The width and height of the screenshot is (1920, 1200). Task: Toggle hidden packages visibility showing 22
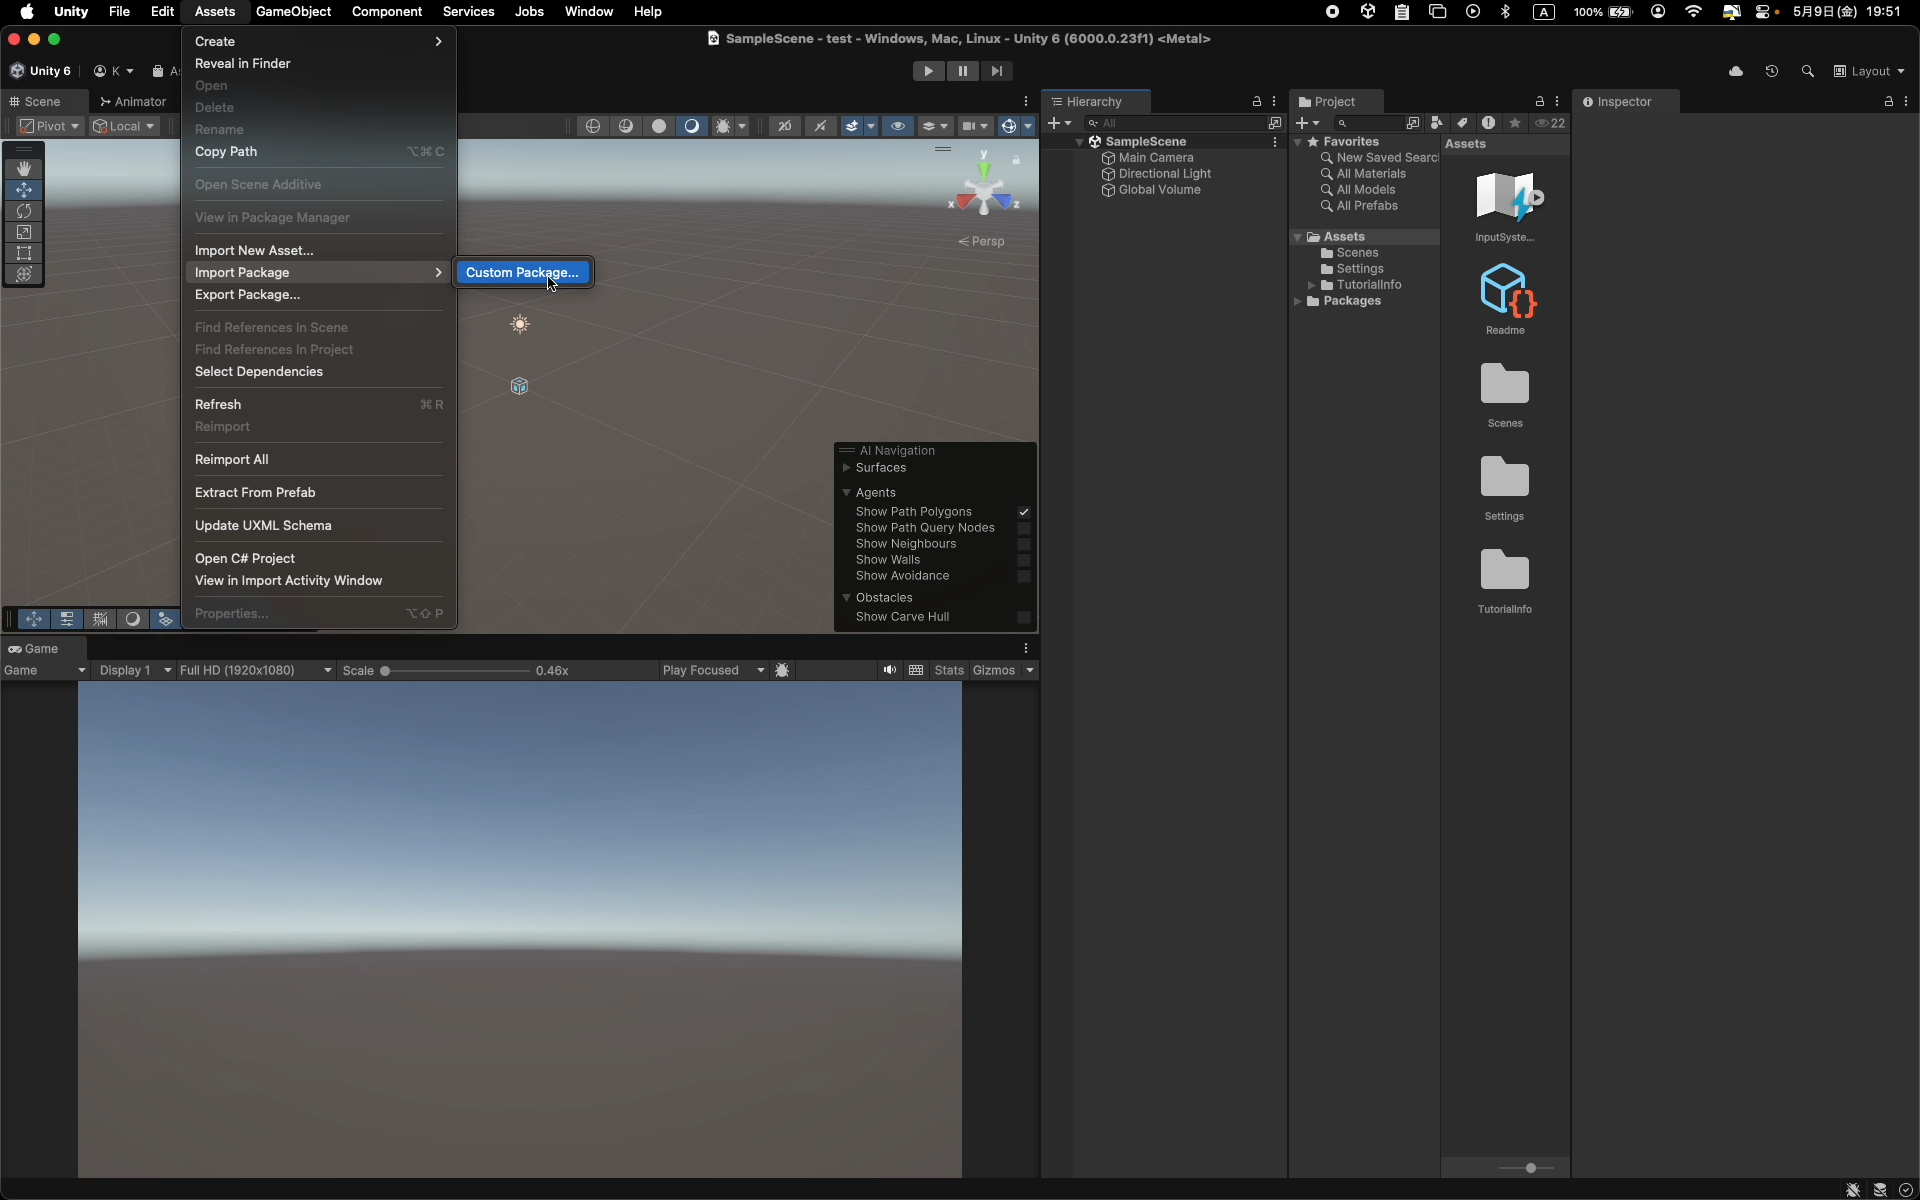1551,123
